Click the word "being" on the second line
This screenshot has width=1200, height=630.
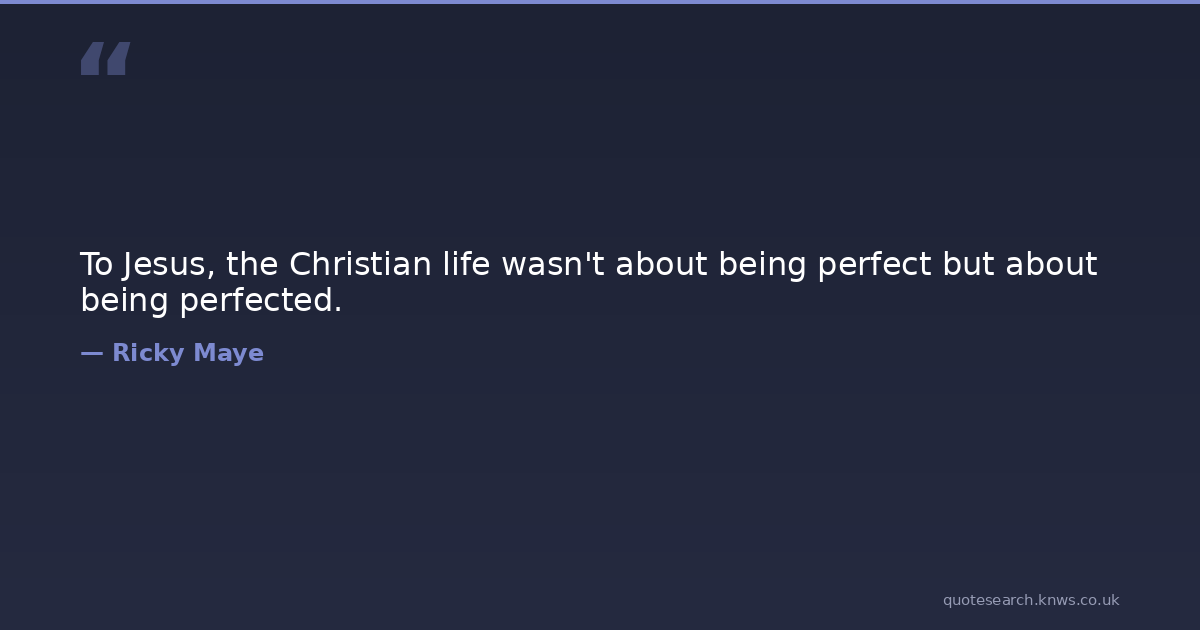[x=125, y=300]
